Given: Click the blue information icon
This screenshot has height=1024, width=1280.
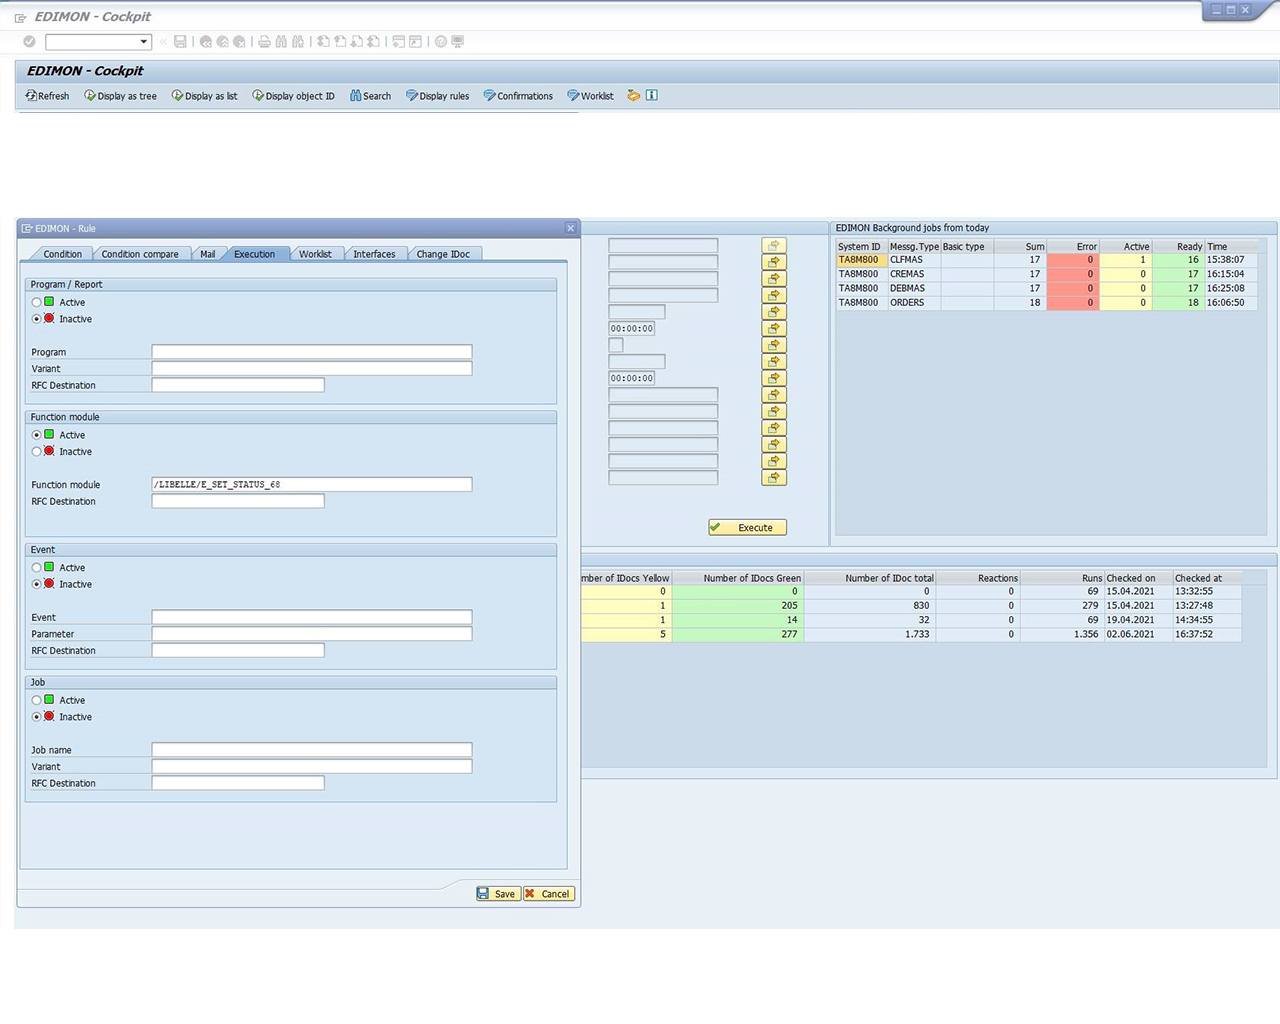Looking at the screenshot, I should tap(652, 96).
